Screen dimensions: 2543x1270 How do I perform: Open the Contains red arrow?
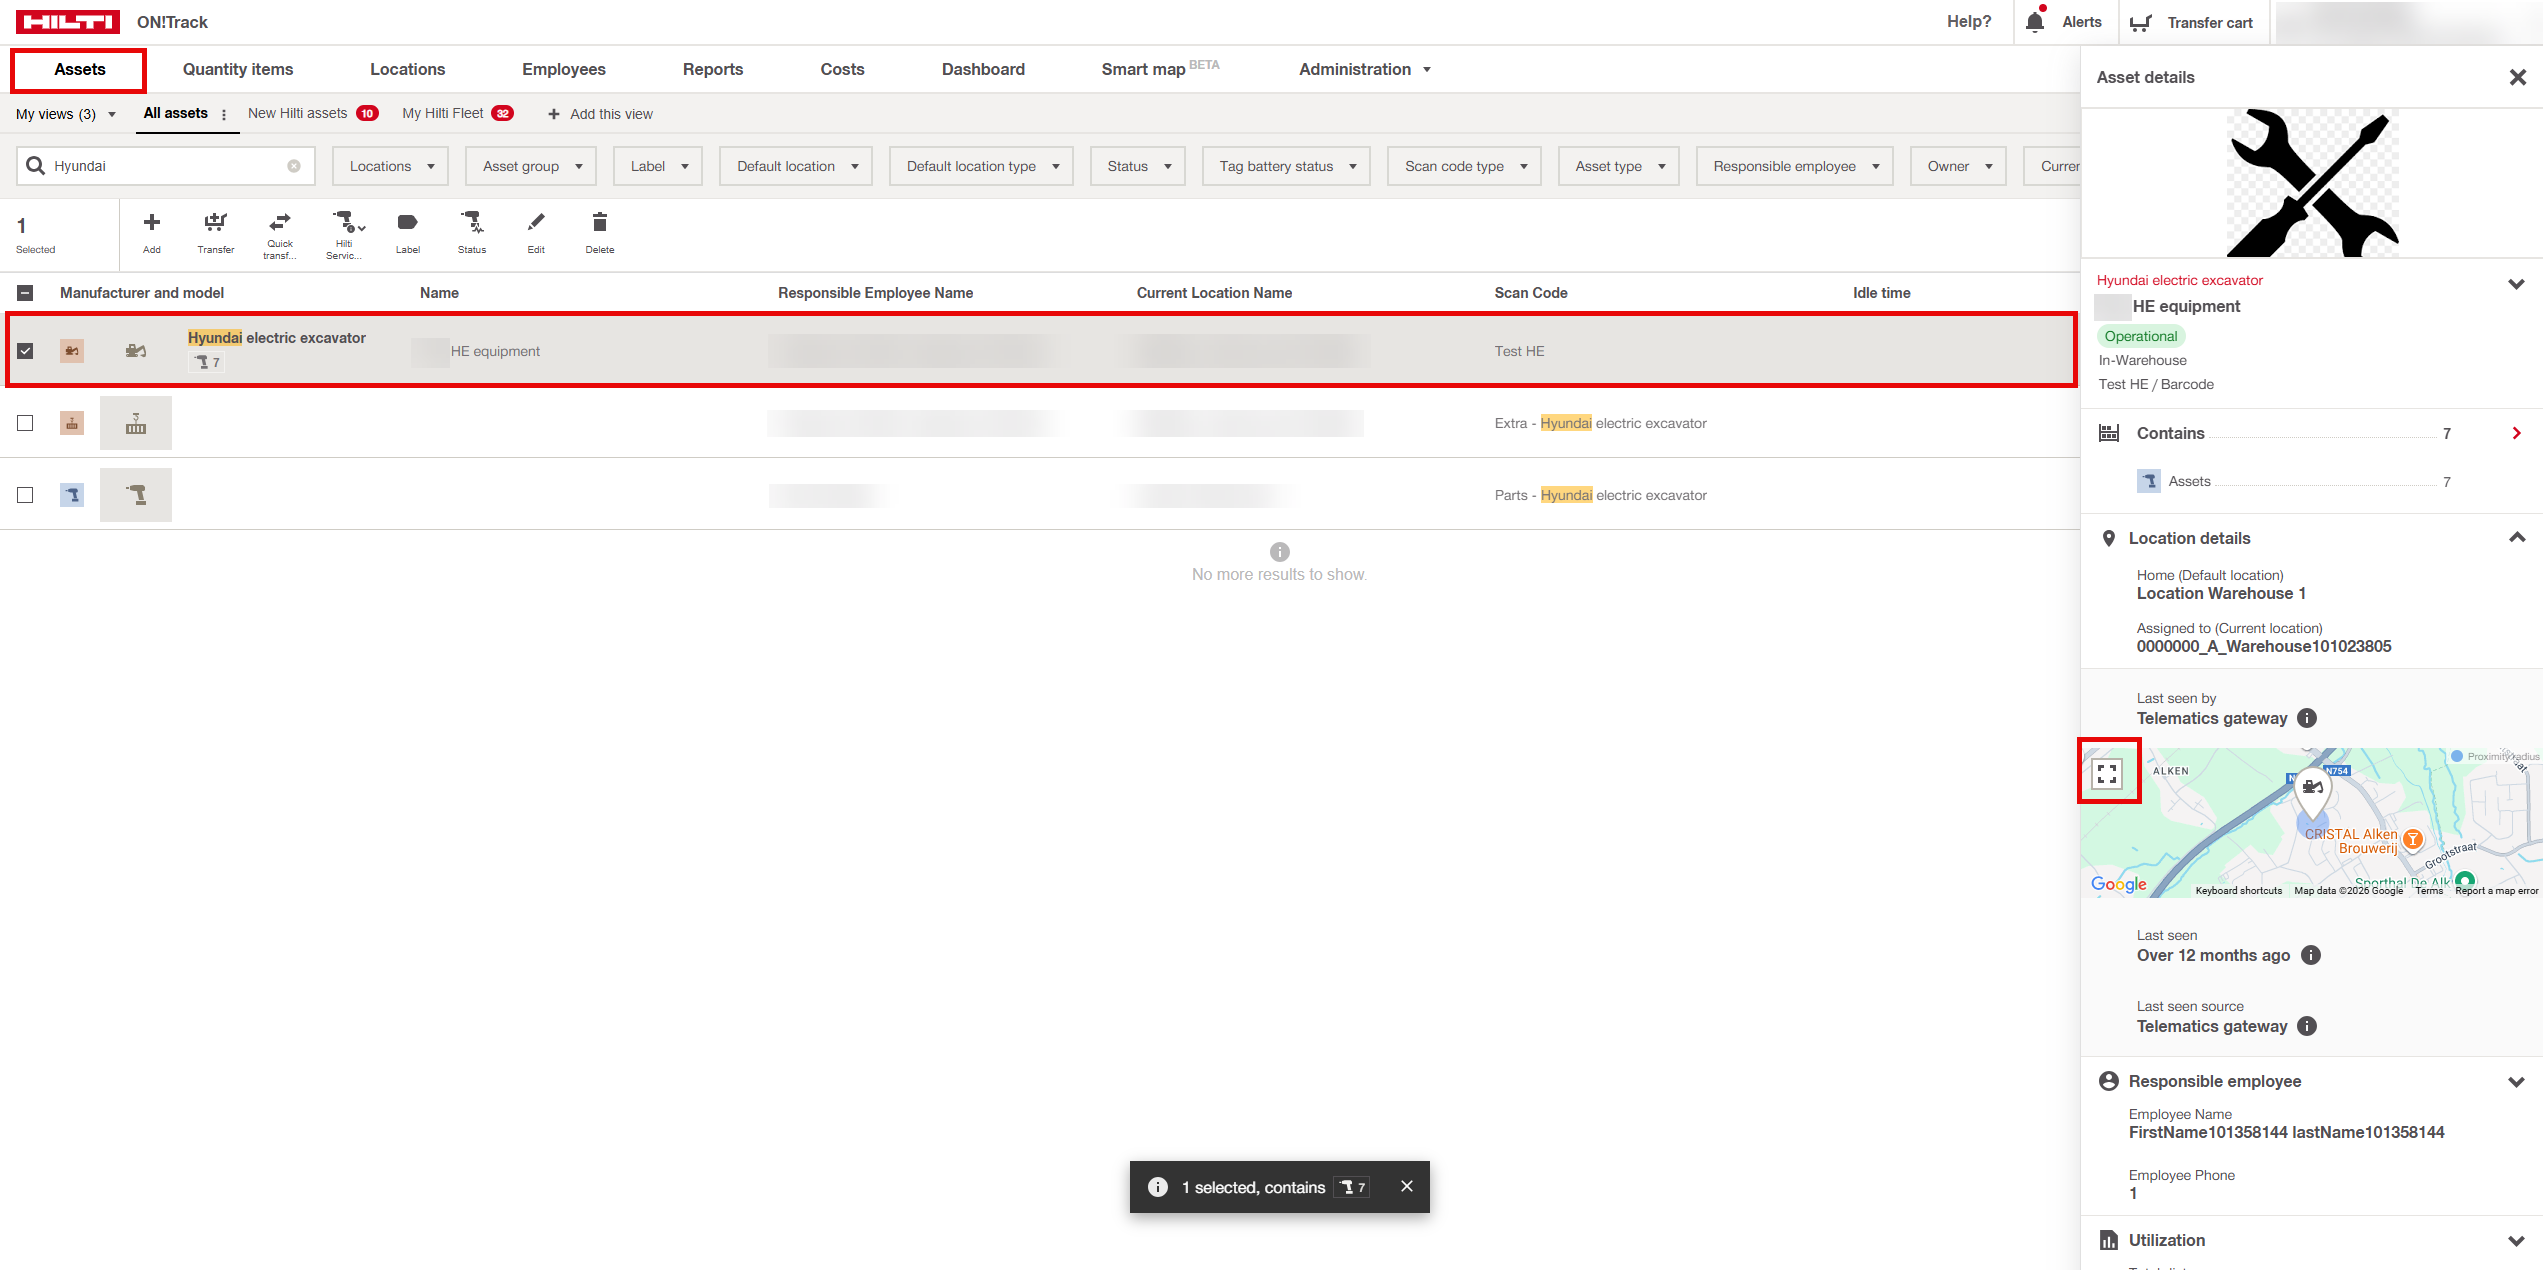[2517, 433]
